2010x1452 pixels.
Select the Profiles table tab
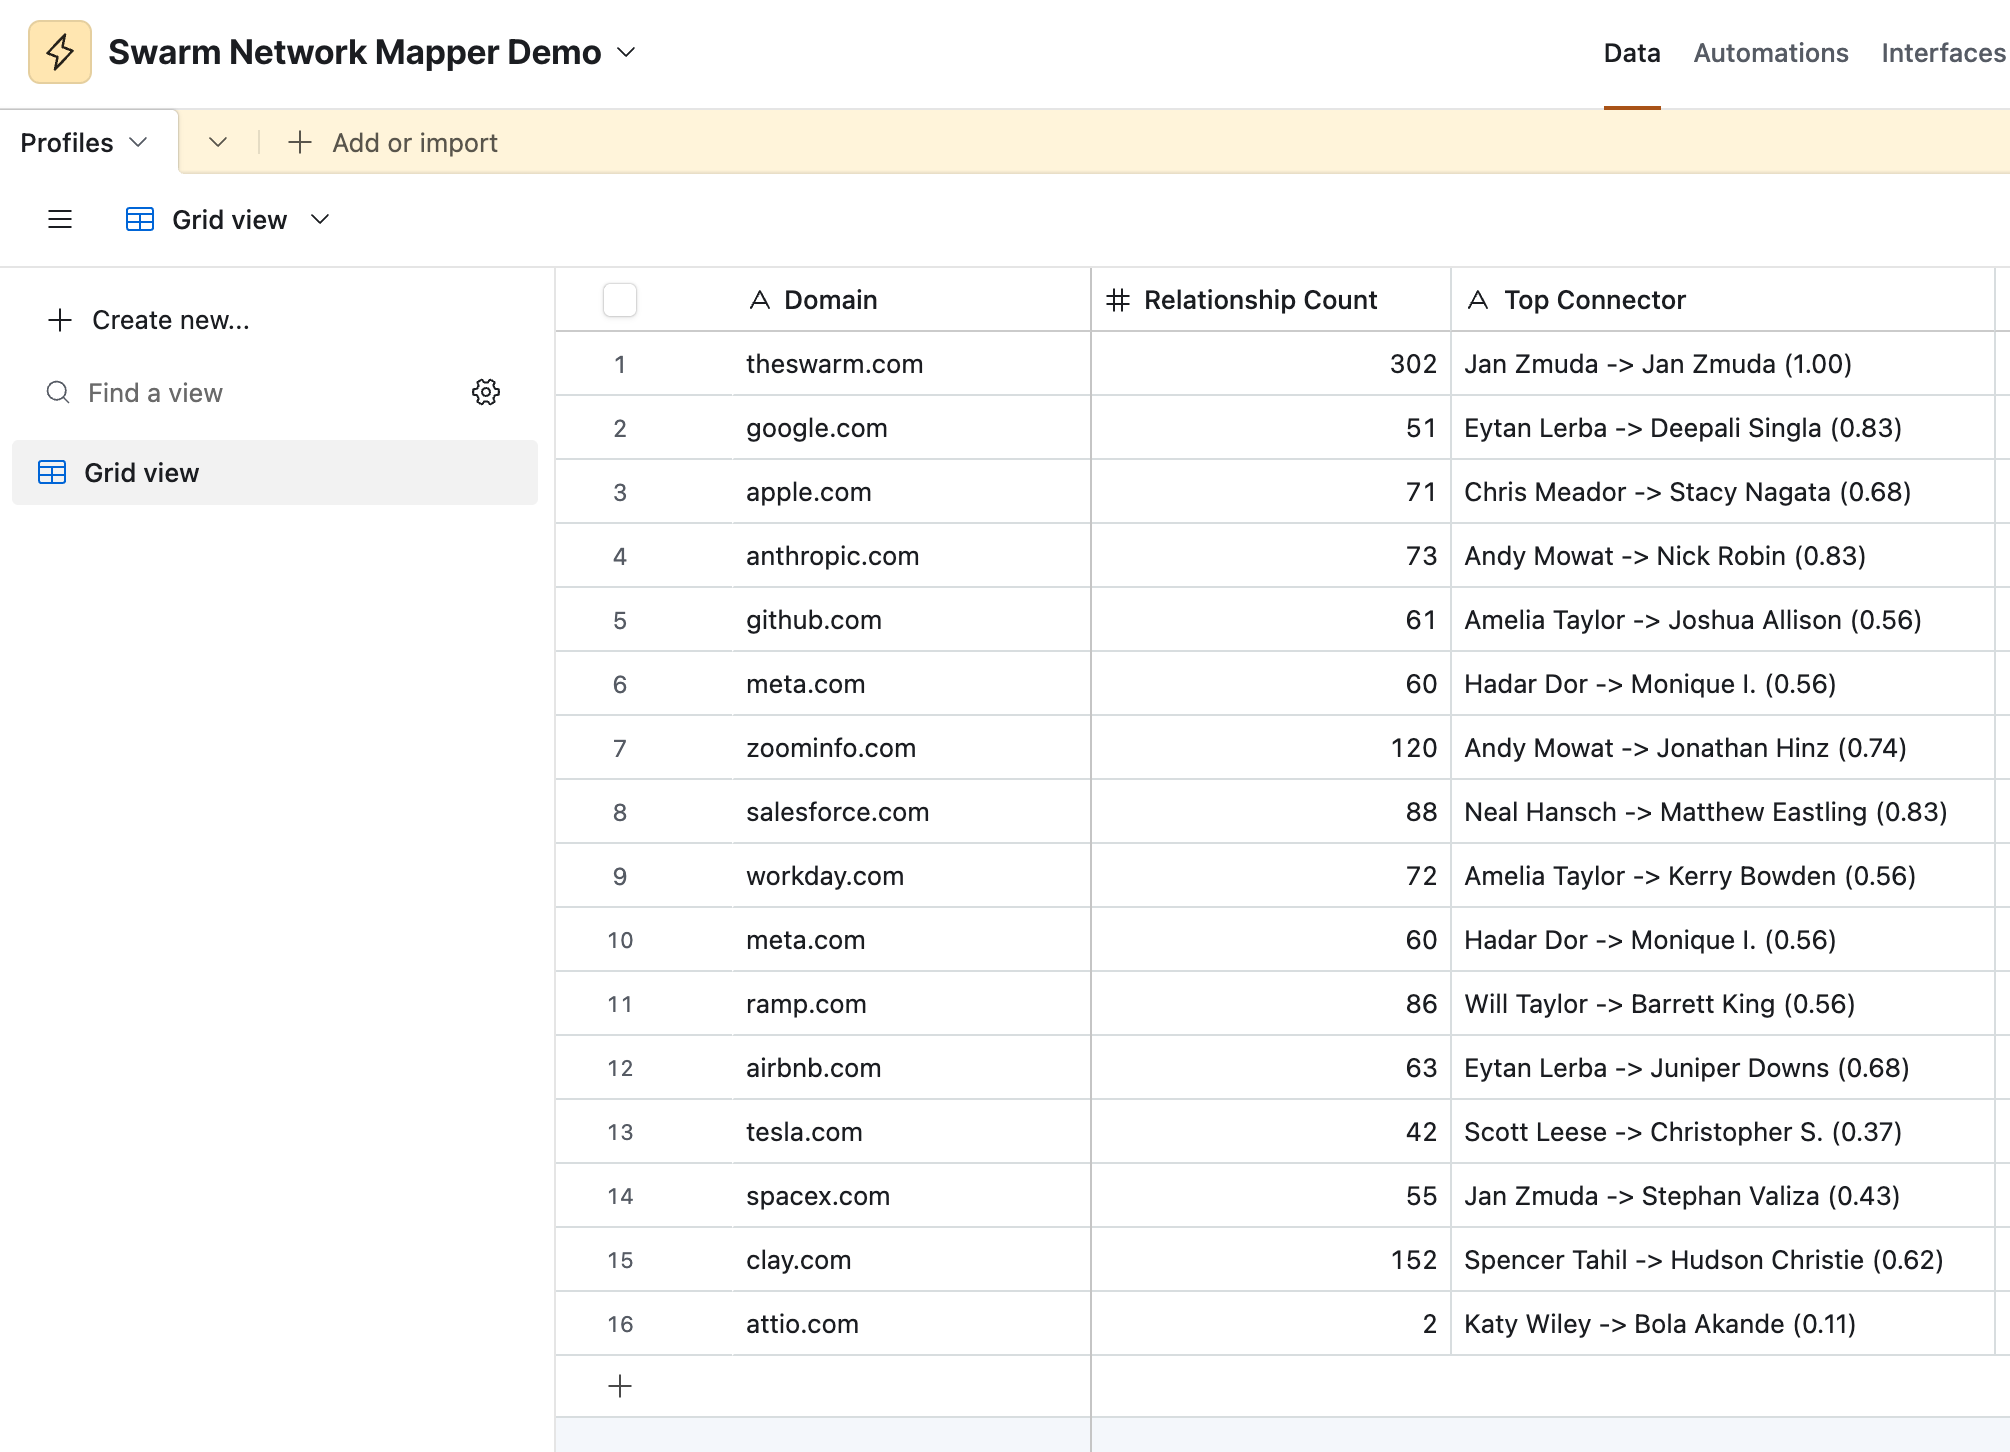coord(67,143)
